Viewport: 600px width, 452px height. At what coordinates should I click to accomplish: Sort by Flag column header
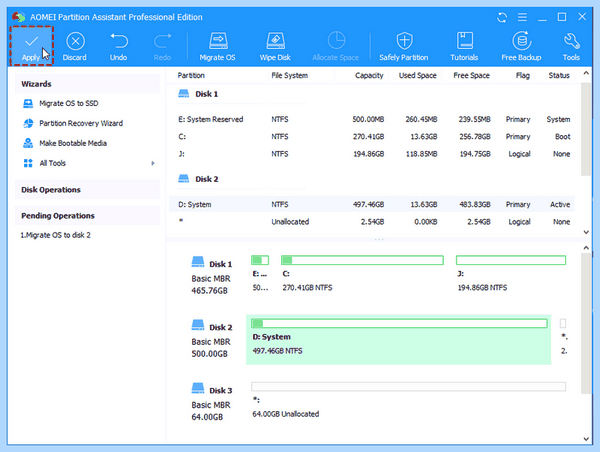pyautogui.click(x=523, y=75)
